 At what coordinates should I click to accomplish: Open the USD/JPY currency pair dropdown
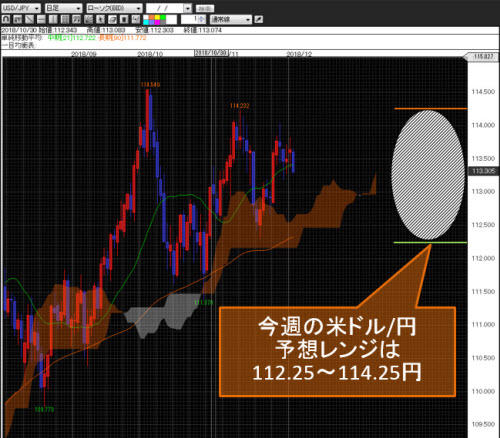point(21,8)
